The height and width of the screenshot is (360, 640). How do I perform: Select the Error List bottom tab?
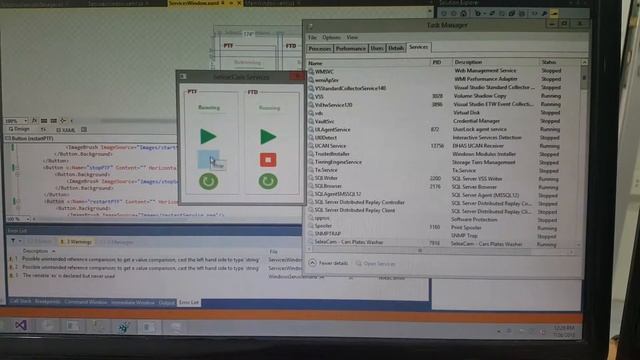[x=189, y=302]
